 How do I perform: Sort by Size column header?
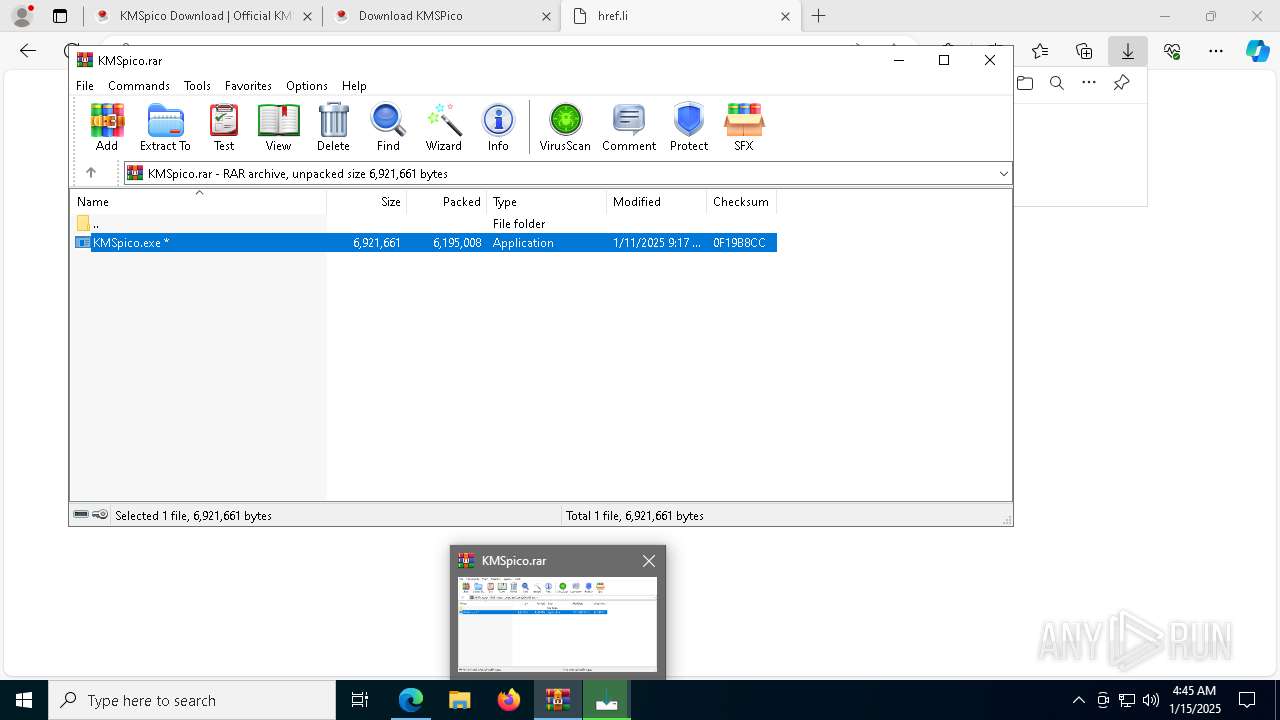coord(367,202)
